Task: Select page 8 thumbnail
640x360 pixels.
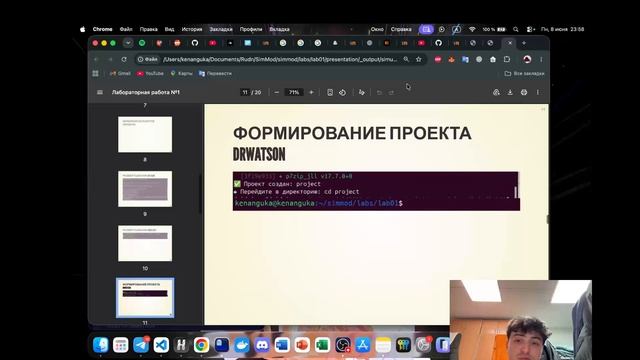Action: (145, 134)
